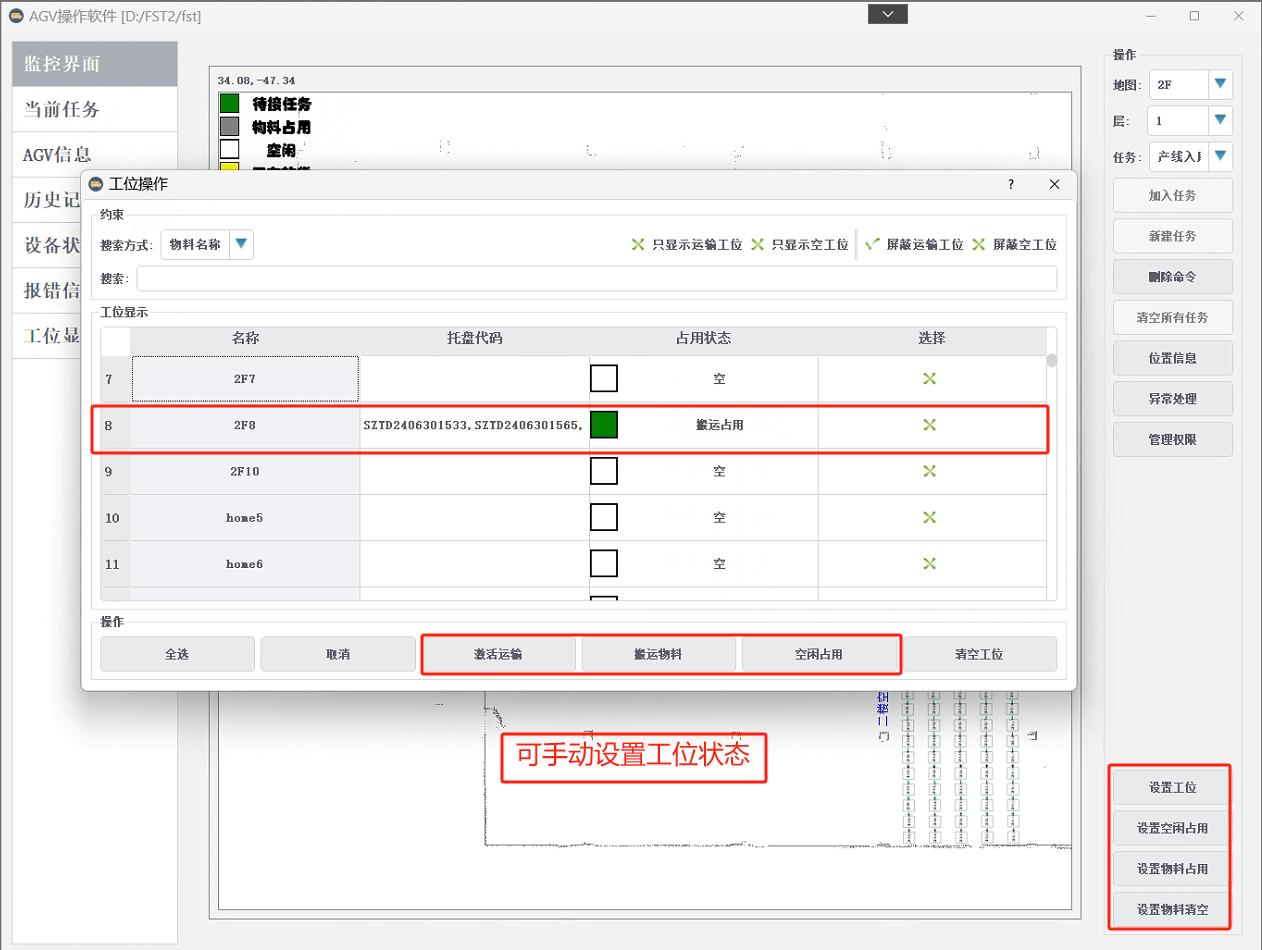The width and height of the screenshot is (1262, 950).
Task: Toggle selection mark for row 2F7
Action: (x=930, y=379)
